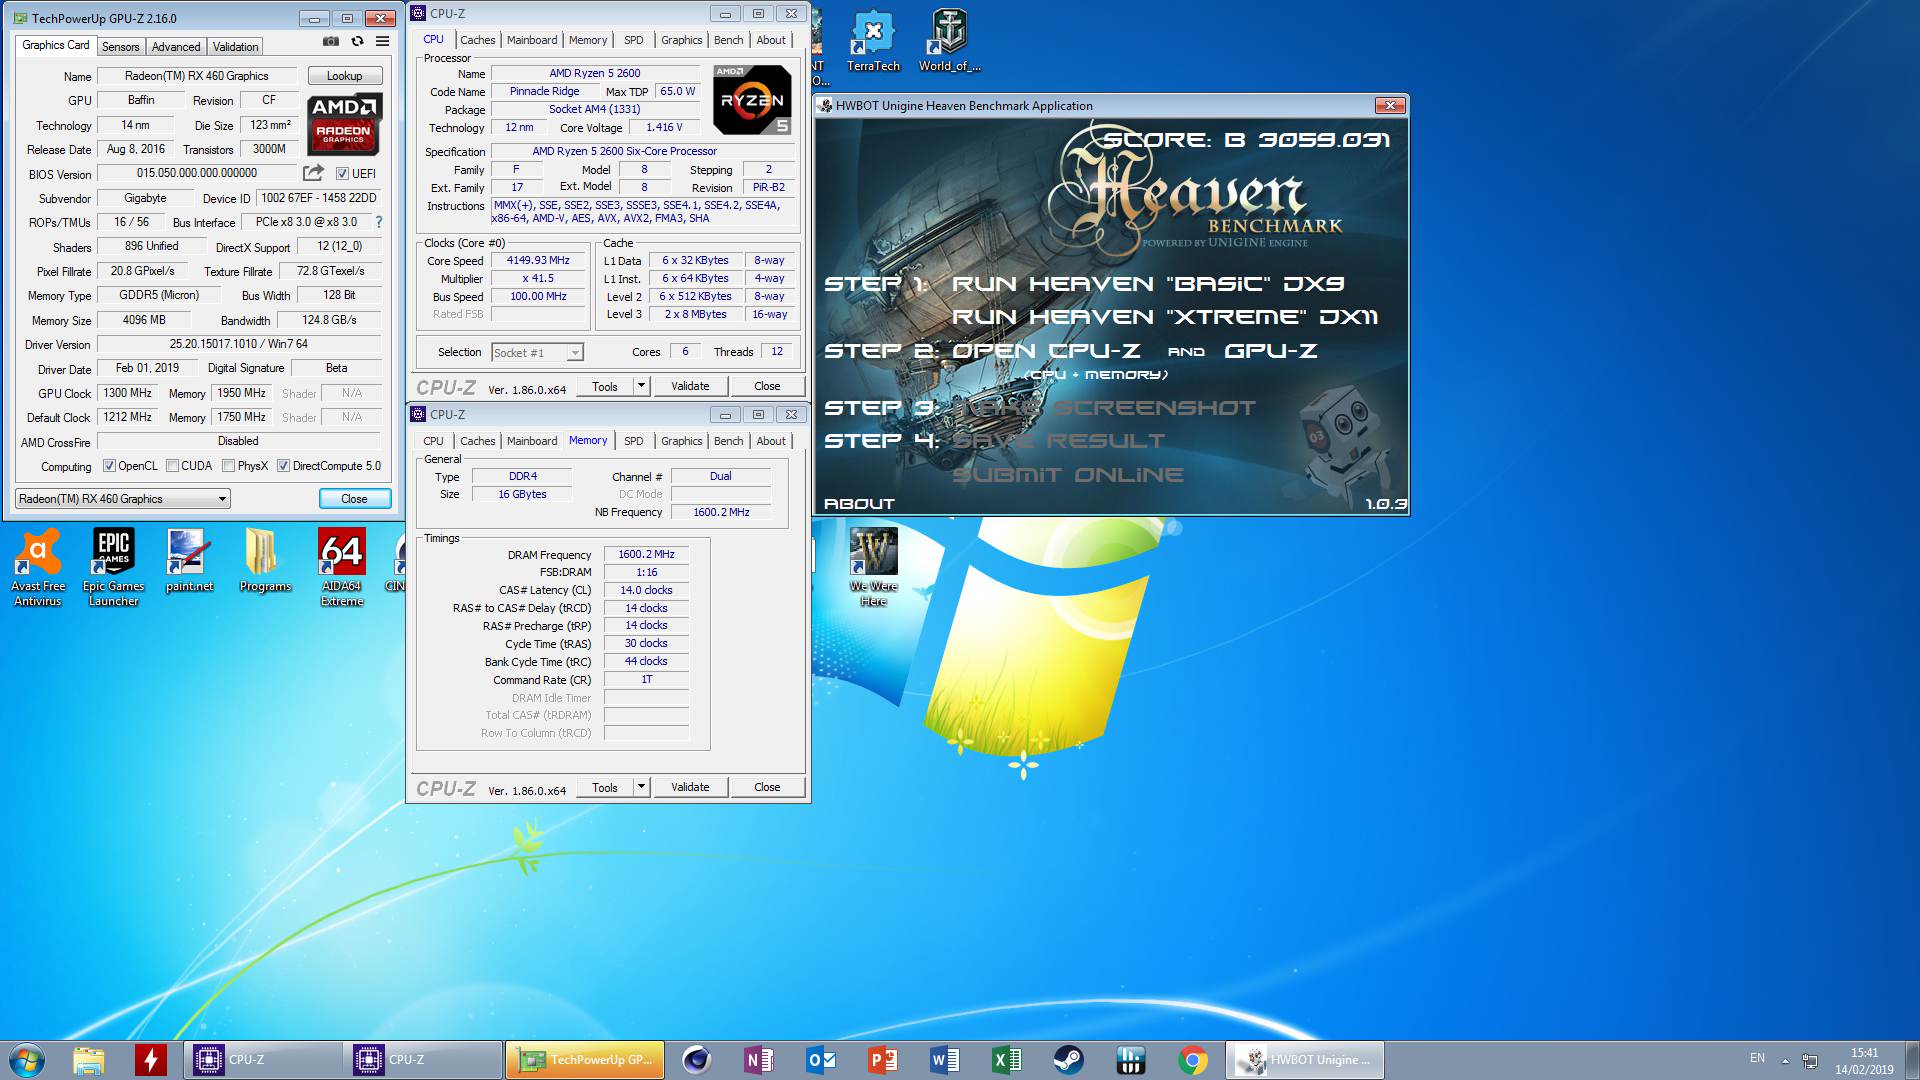Toggle DirectCompute 5.0 checkbox
The width and height of the screenshot is (1920, 1080).
pyautogui.click(x=284, y=466)
